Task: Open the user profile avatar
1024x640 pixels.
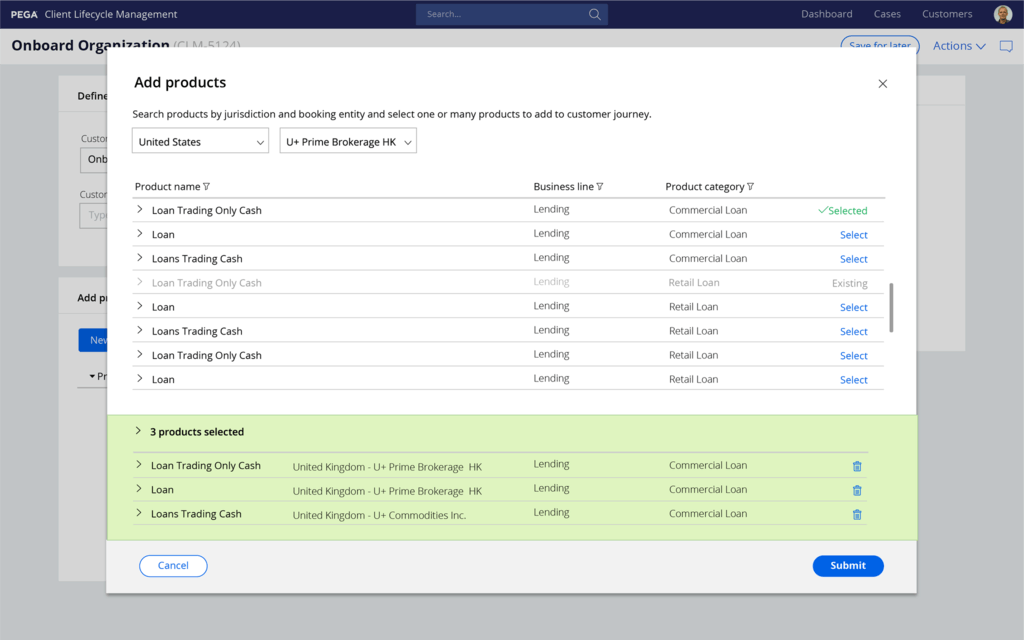Action: tap(1002, 14)
